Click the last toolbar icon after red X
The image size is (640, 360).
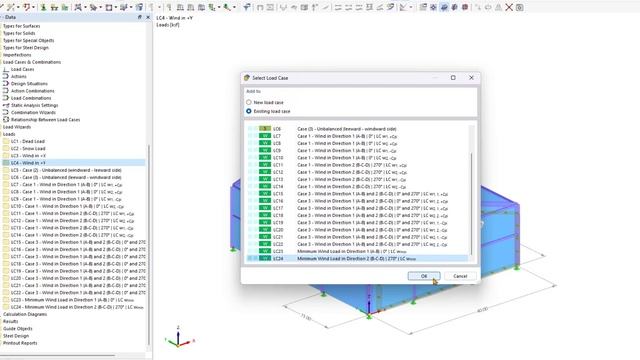(520, 7)
